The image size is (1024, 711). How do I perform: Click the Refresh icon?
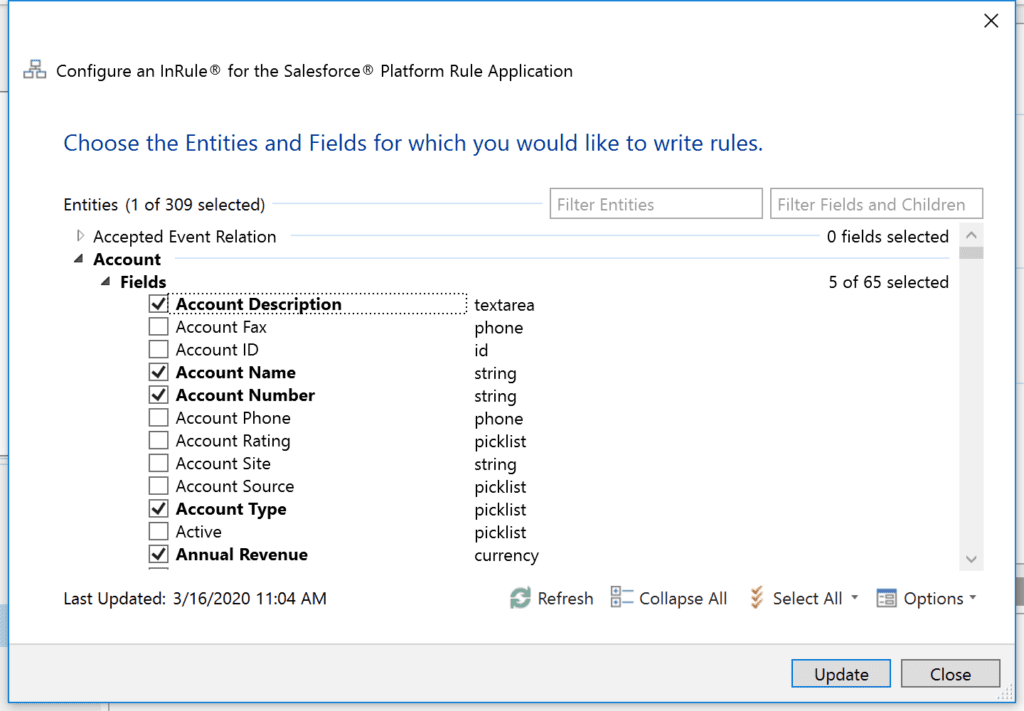[x=520, y=598]
